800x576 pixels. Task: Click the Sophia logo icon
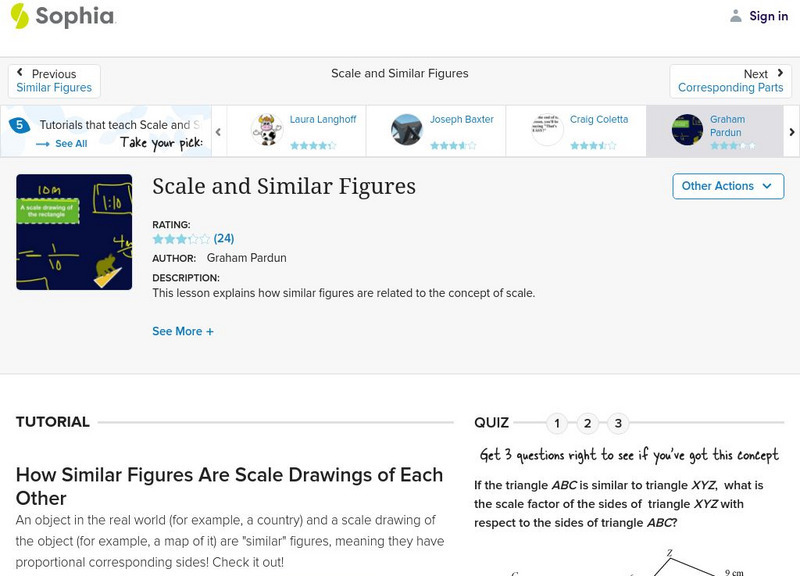[19, 16]
